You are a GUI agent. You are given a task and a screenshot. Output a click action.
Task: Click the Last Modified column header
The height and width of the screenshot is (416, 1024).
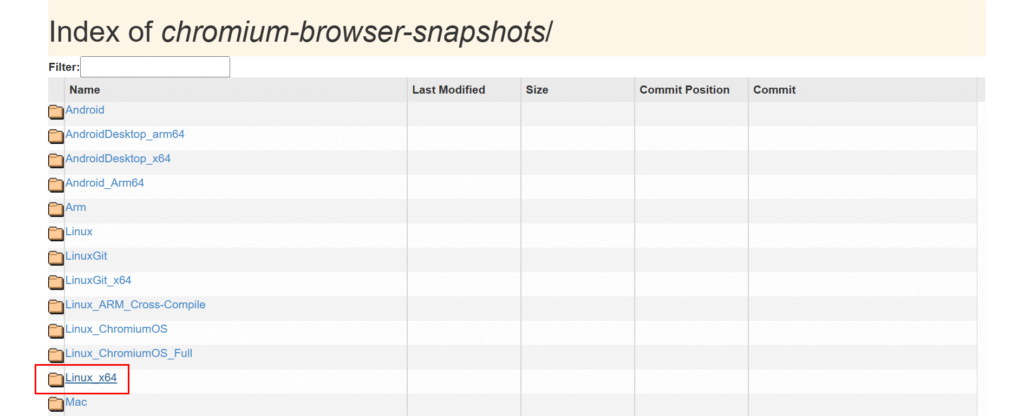[x=448, y=90]
